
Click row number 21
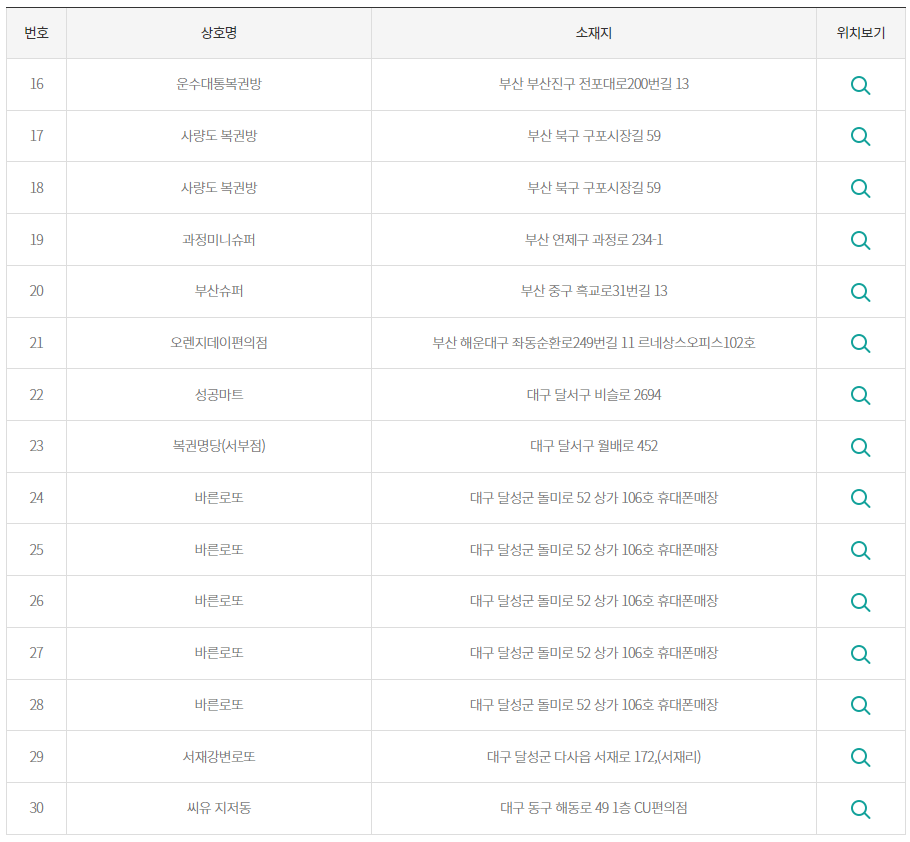(37, 343)
